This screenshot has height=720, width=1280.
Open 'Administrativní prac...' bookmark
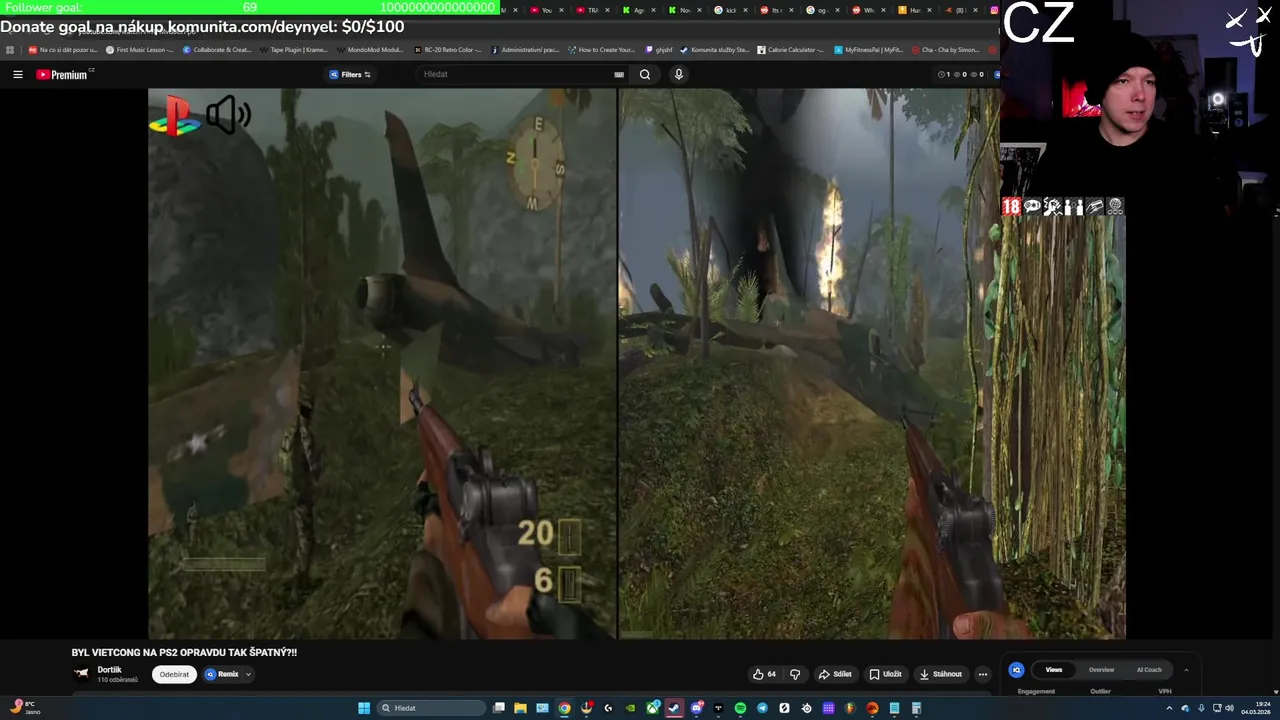(524, 49)
